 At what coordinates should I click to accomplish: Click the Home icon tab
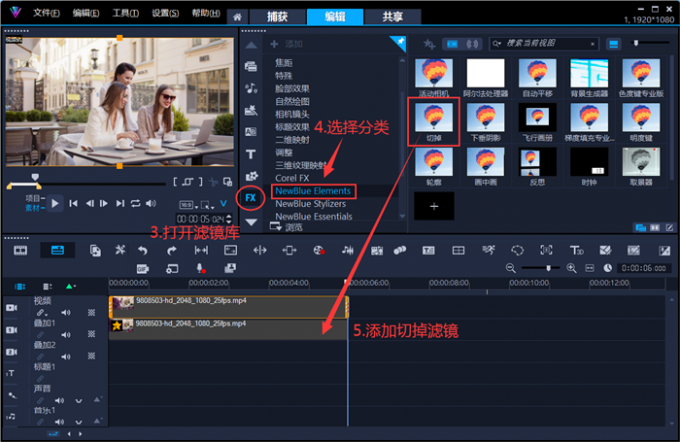coord(237,16)
